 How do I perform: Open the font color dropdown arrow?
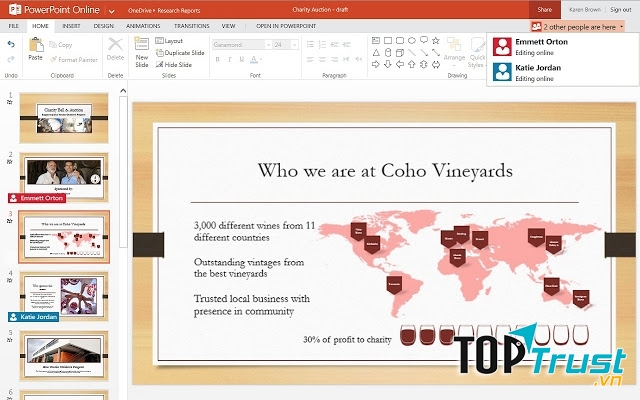click(260, 60)
